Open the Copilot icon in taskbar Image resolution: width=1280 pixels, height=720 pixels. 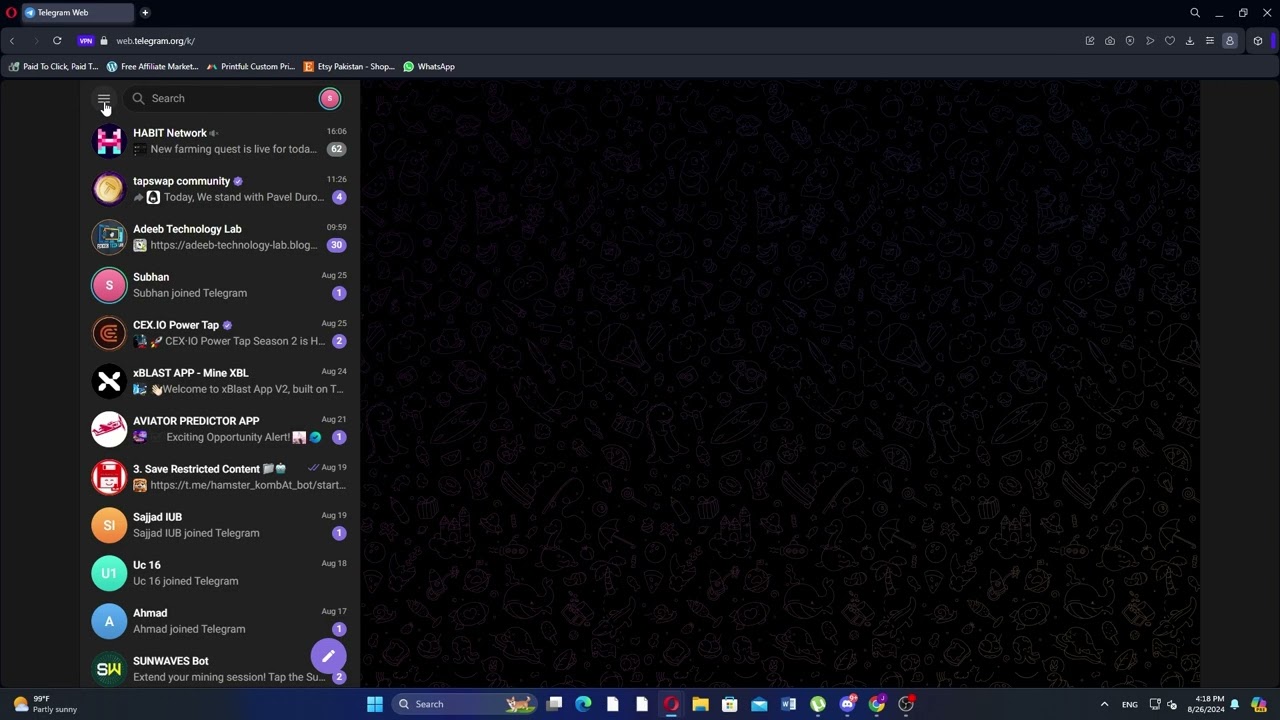tap(1259, 704)
